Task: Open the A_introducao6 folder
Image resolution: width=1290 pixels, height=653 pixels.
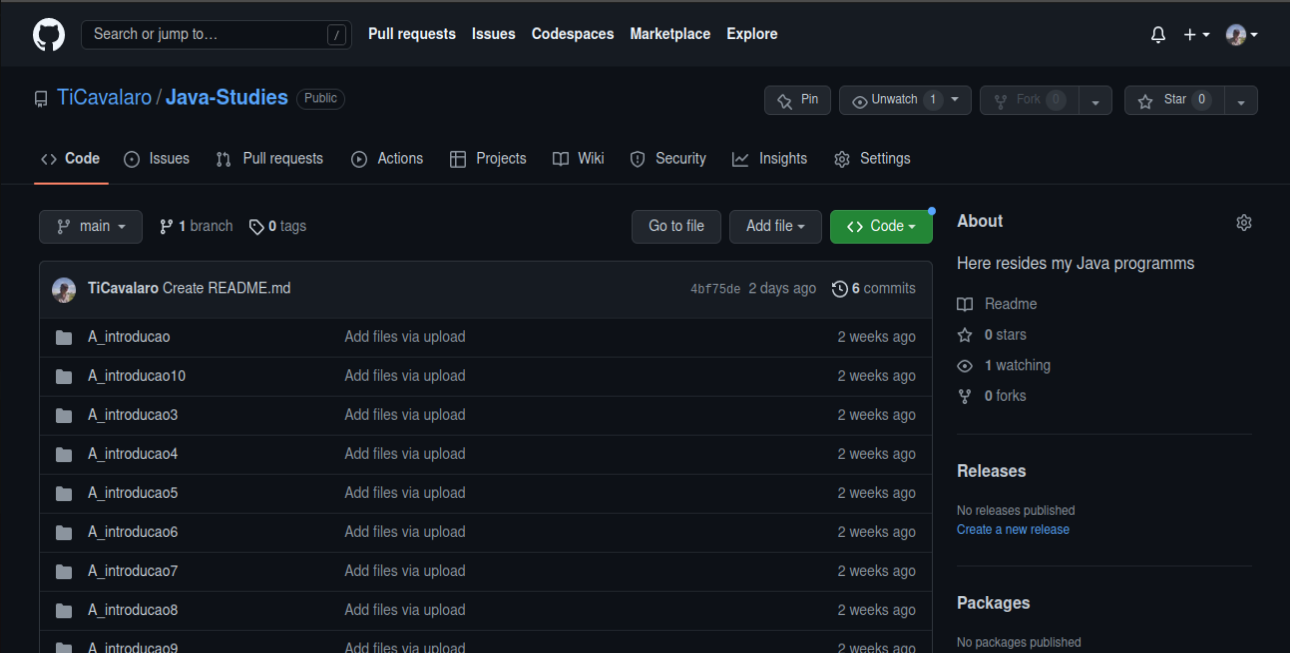Action: coord(133,532)
